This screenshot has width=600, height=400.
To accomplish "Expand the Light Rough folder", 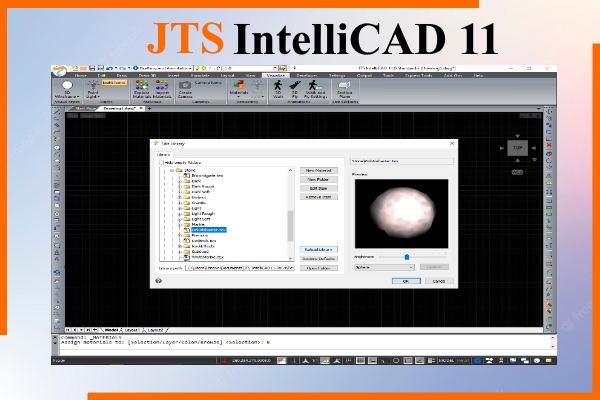I will (x=180, y=214).
